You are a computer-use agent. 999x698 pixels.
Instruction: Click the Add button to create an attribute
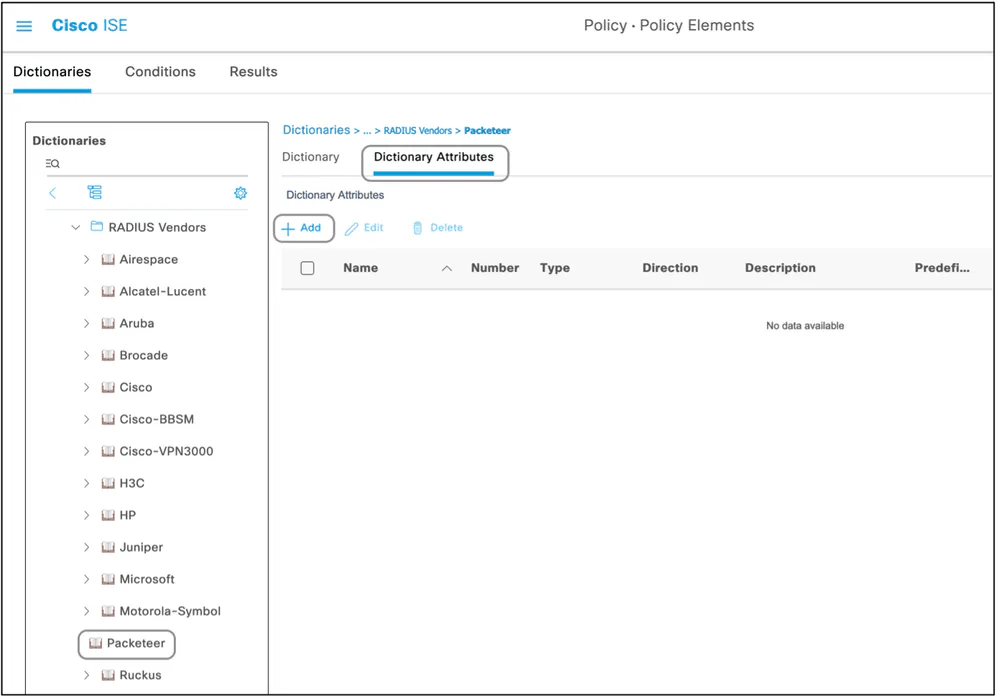click(303, 228)
